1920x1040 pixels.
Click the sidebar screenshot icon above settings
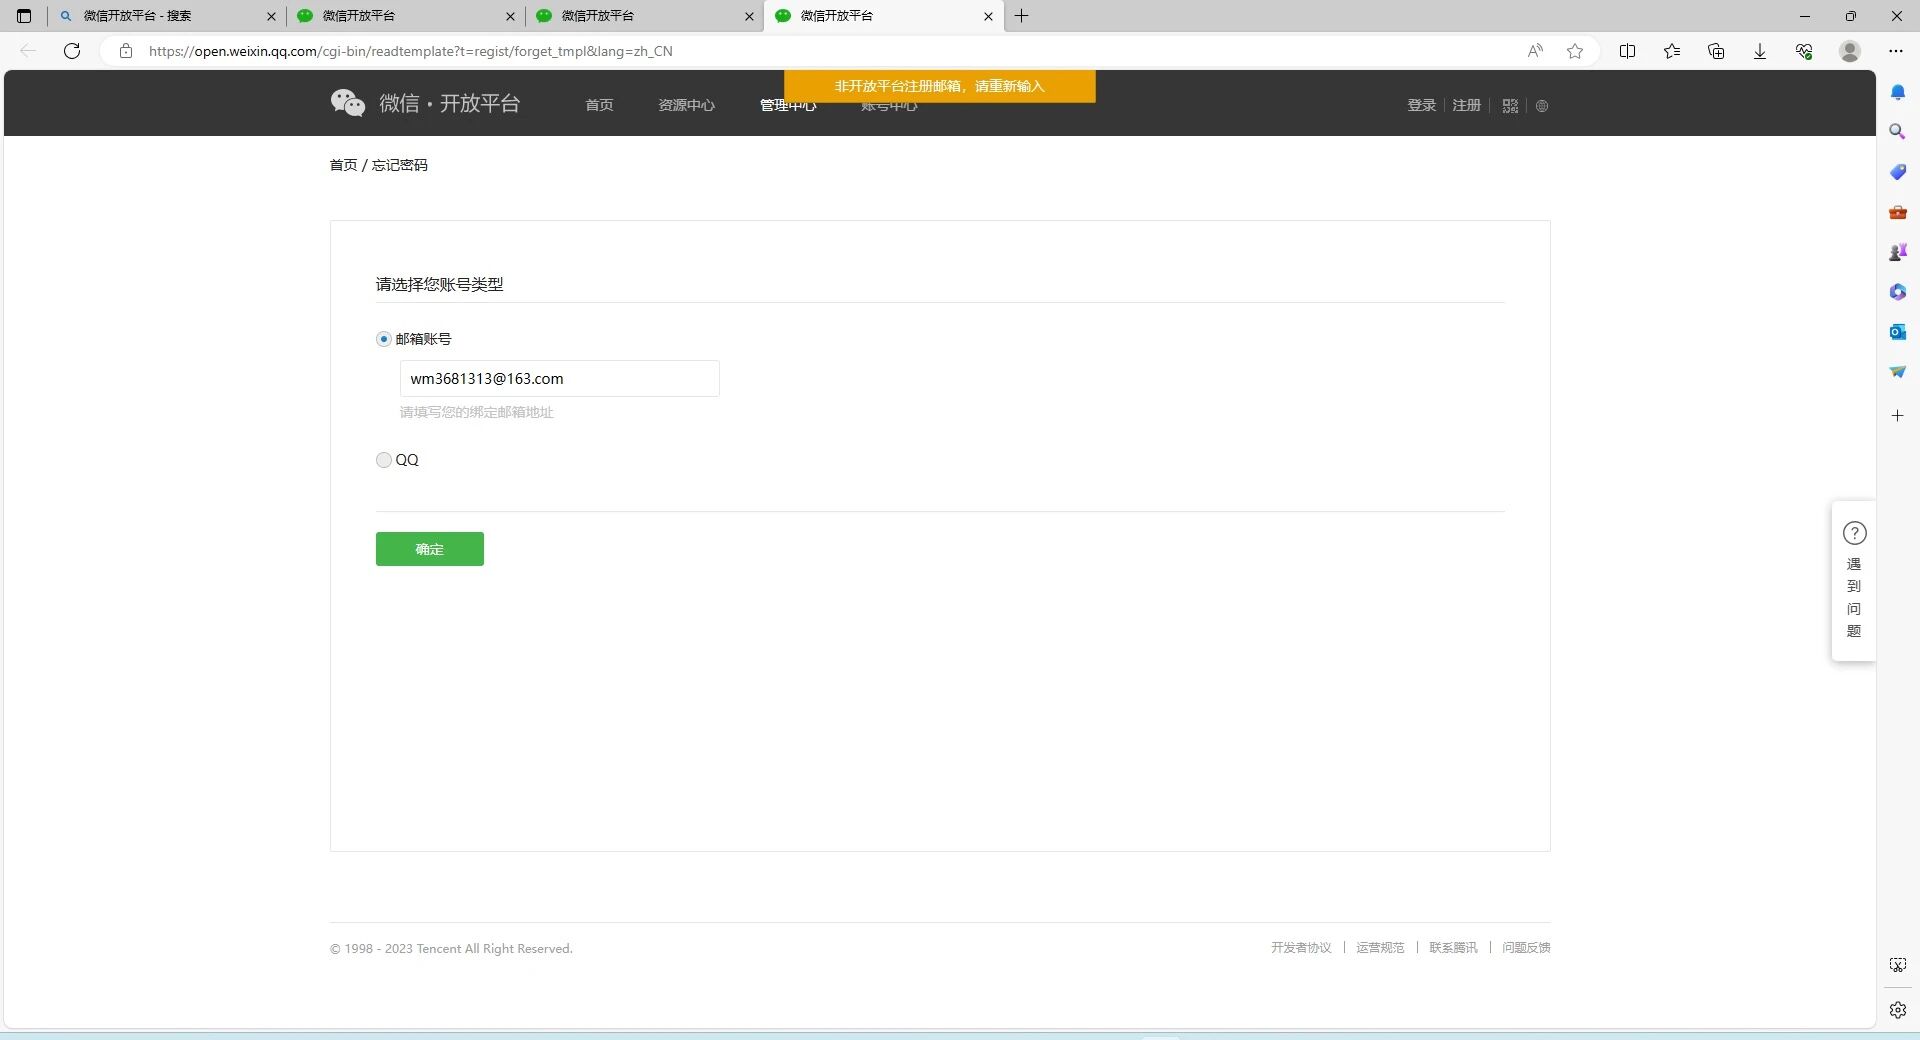coord(1898,965)
